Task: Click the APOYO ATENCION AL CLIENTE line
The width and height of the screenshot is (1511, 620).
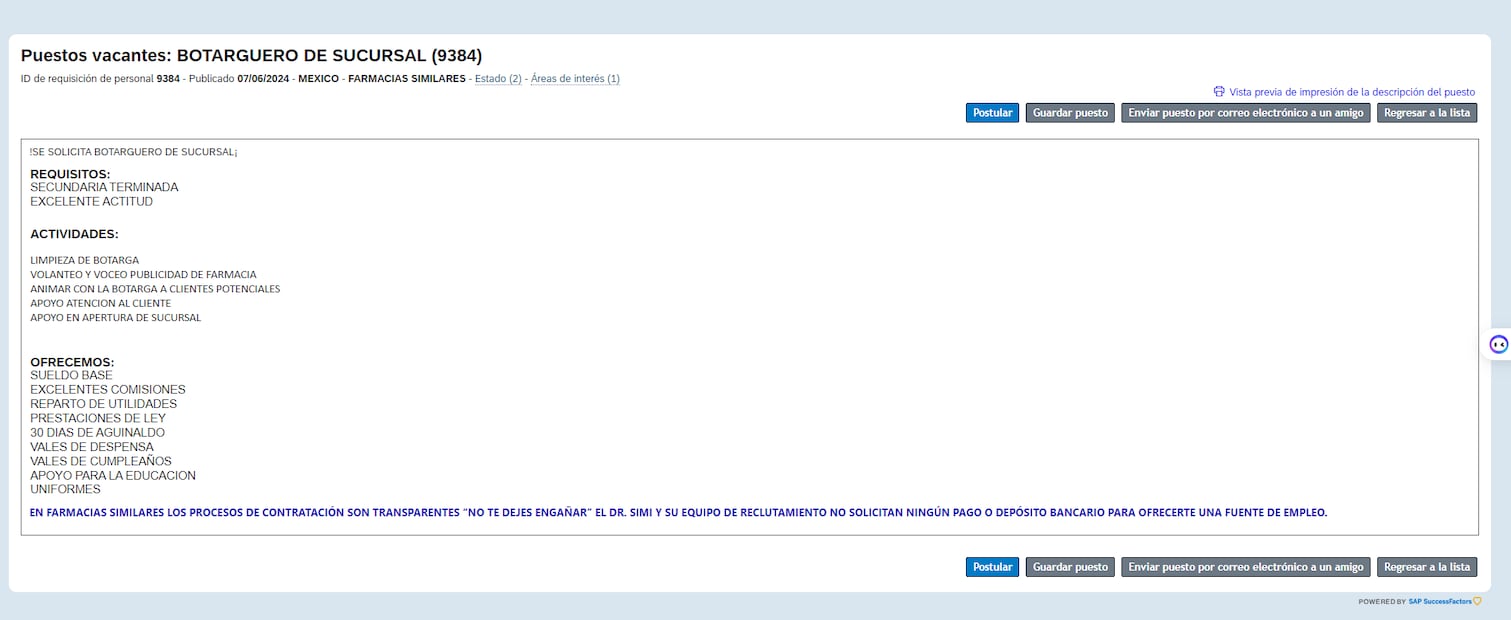Action: (100, 303)
